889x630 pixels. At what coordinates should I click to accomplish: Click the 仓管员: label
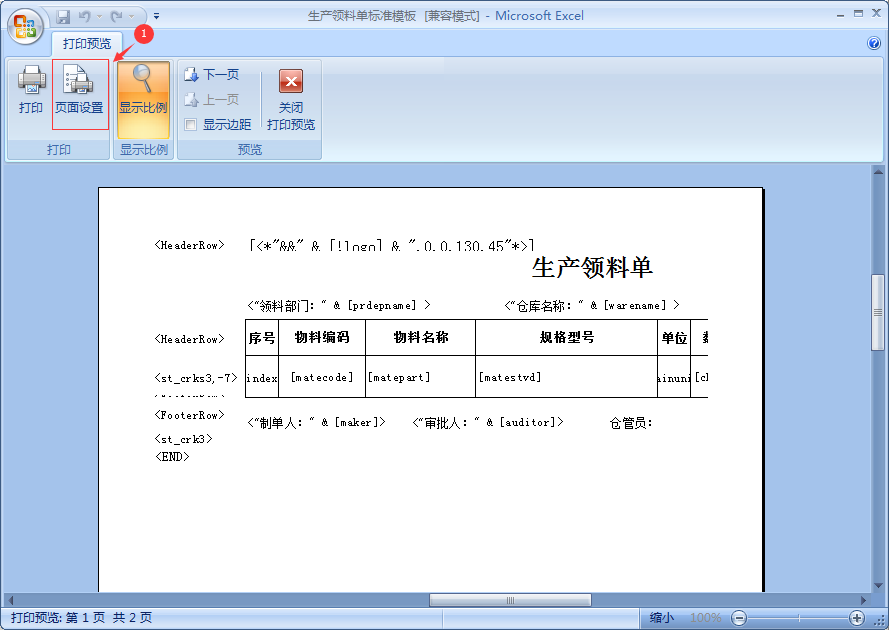tap(631, 423)
